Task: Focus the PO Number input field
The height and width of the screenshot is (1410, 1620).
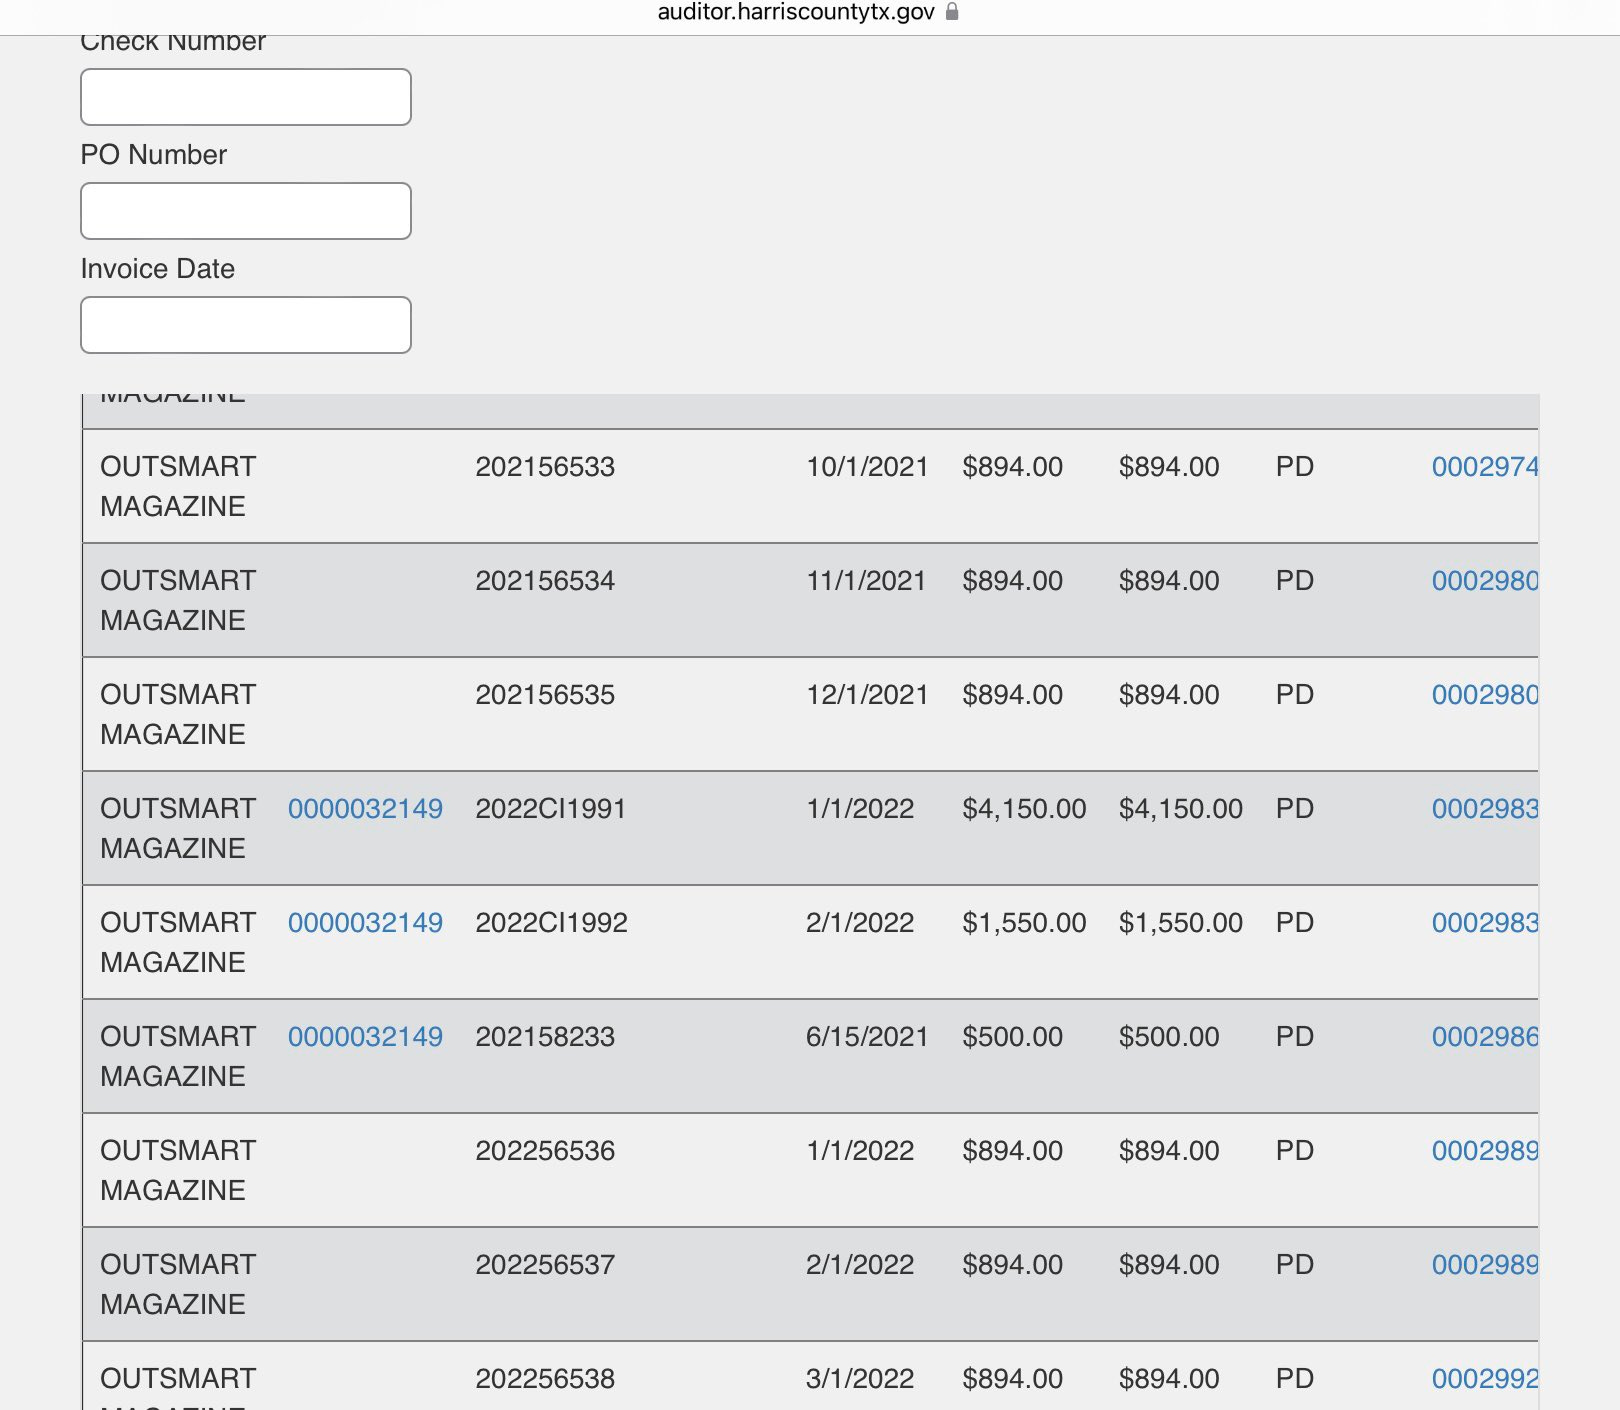Action: 246,211
